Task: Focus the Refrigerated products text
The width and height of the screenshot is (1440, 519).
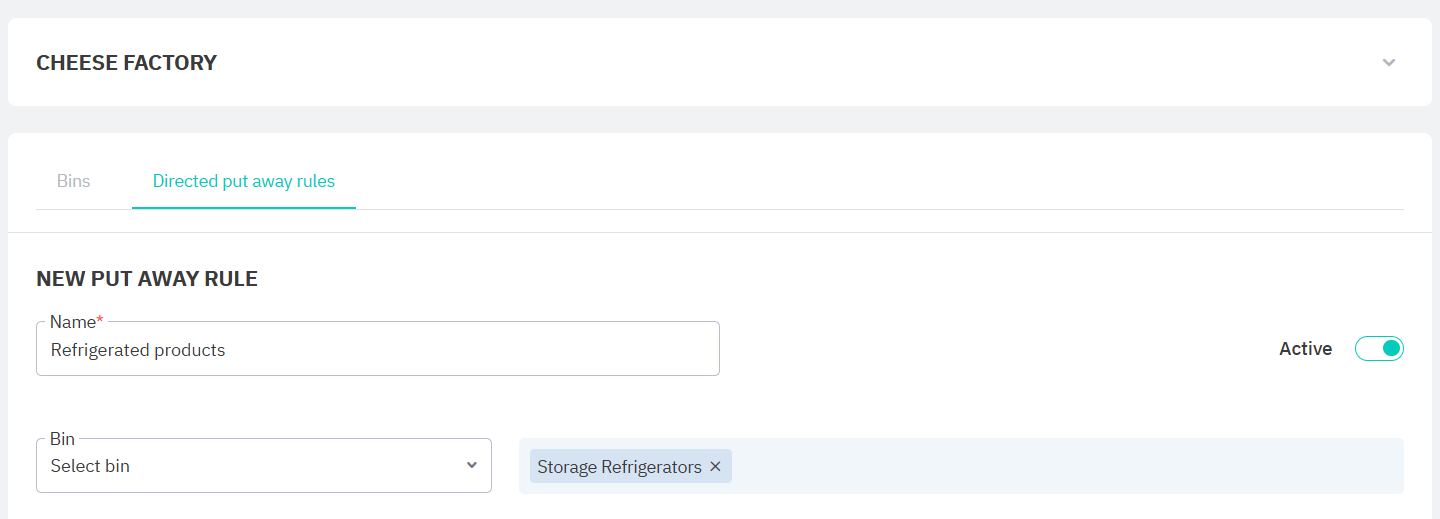Action: [x=138, y=350]
